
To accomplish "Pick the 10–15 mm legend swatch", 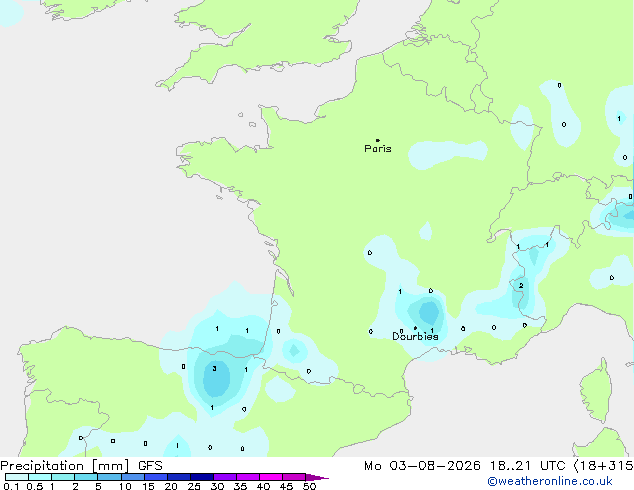I will (x=133, y=477).
